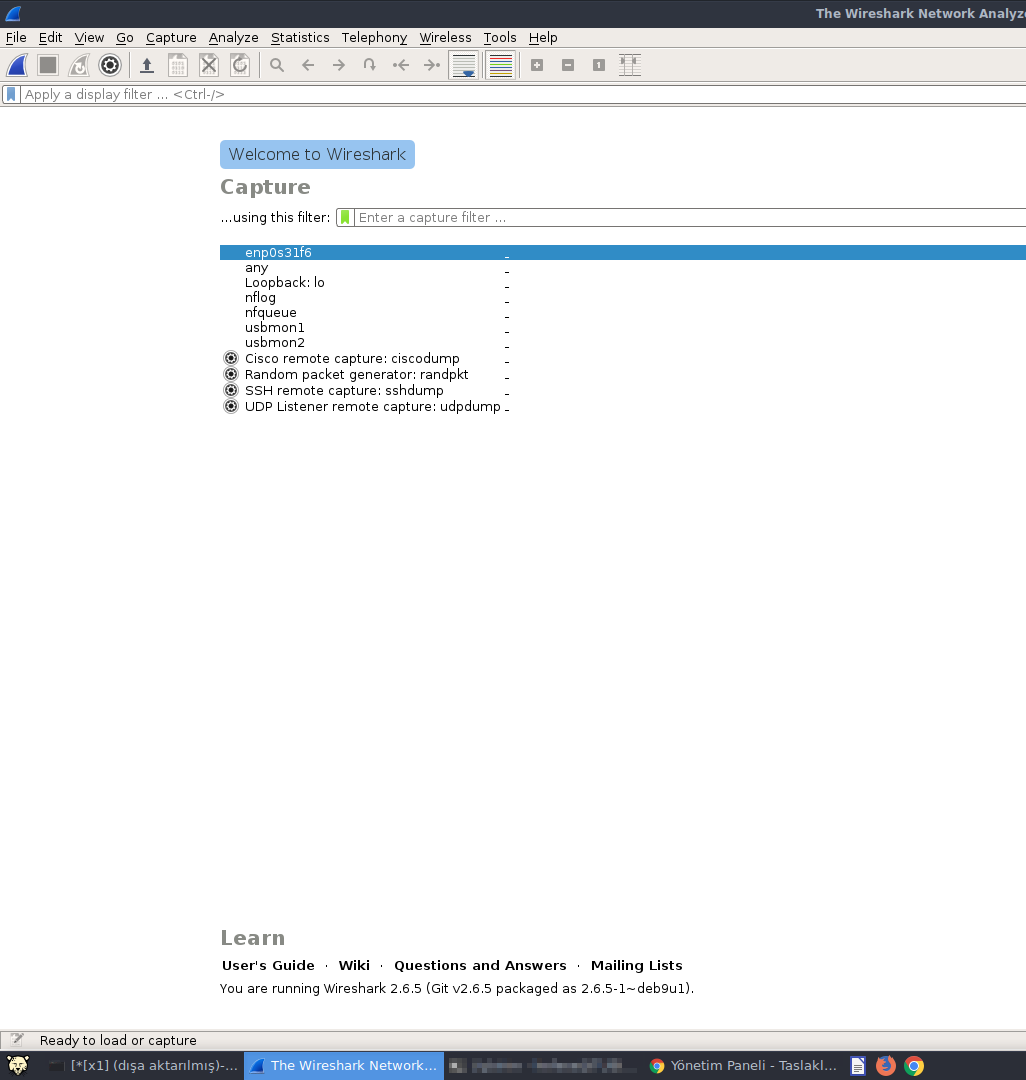Open expert information from status bar icon

pos(17,1040)
